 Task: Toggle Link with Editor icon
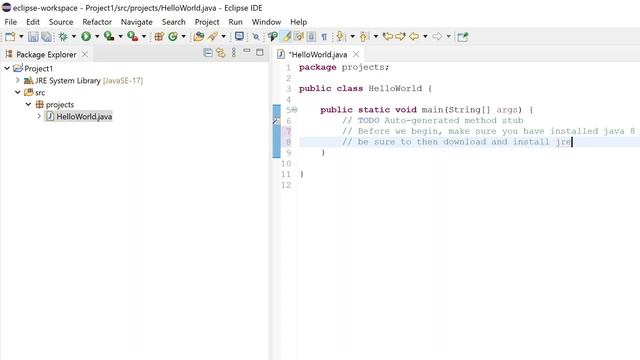pos(220,53)
